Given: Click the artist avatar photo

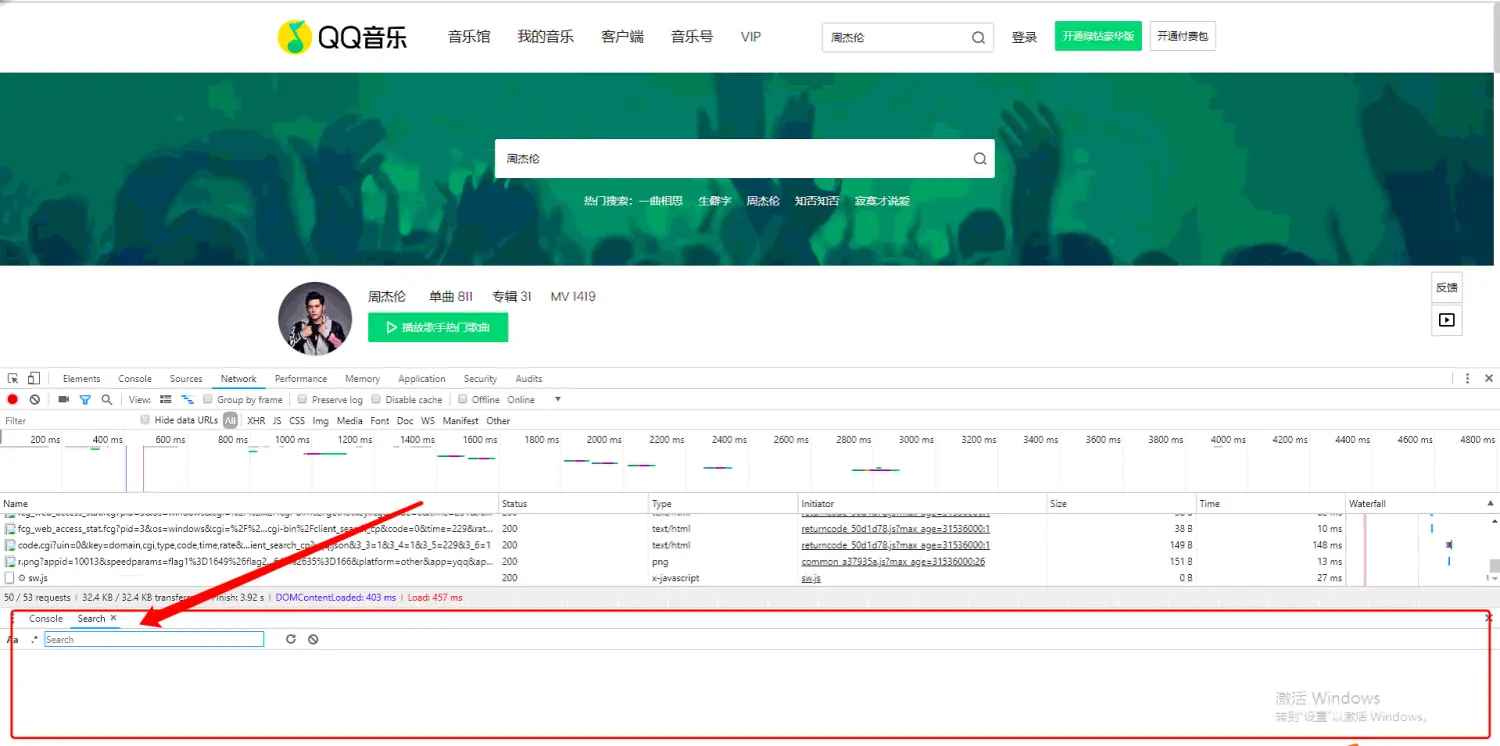Looking at the screenshot, I should 315,319.
